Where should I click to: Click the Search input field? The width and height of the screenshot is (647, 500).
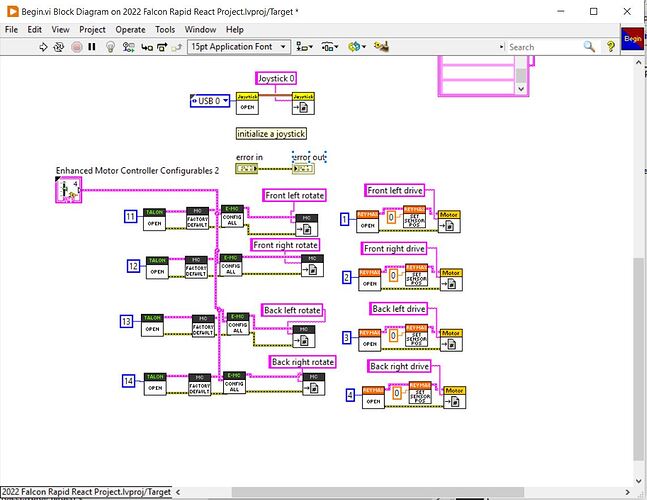pos(542,47)
